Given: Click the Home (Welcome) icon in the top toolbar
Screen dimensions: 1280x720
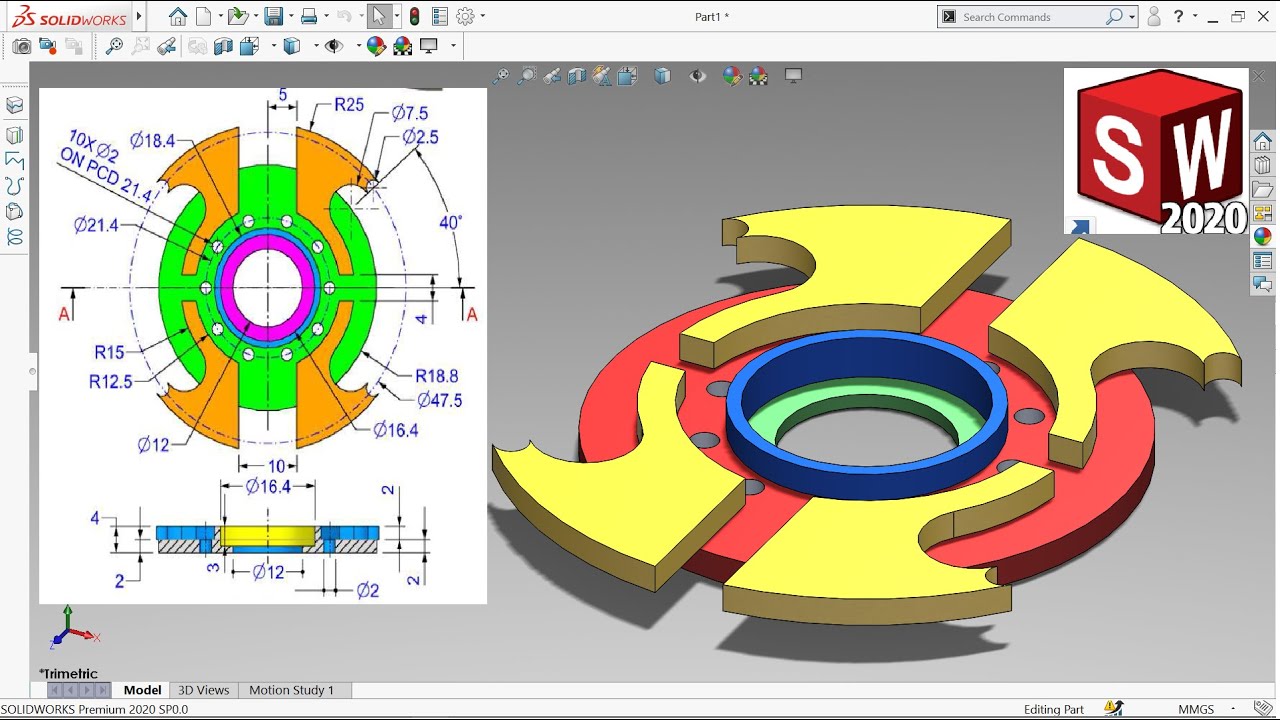Looking at the screenshot, I should click(177, 16).
